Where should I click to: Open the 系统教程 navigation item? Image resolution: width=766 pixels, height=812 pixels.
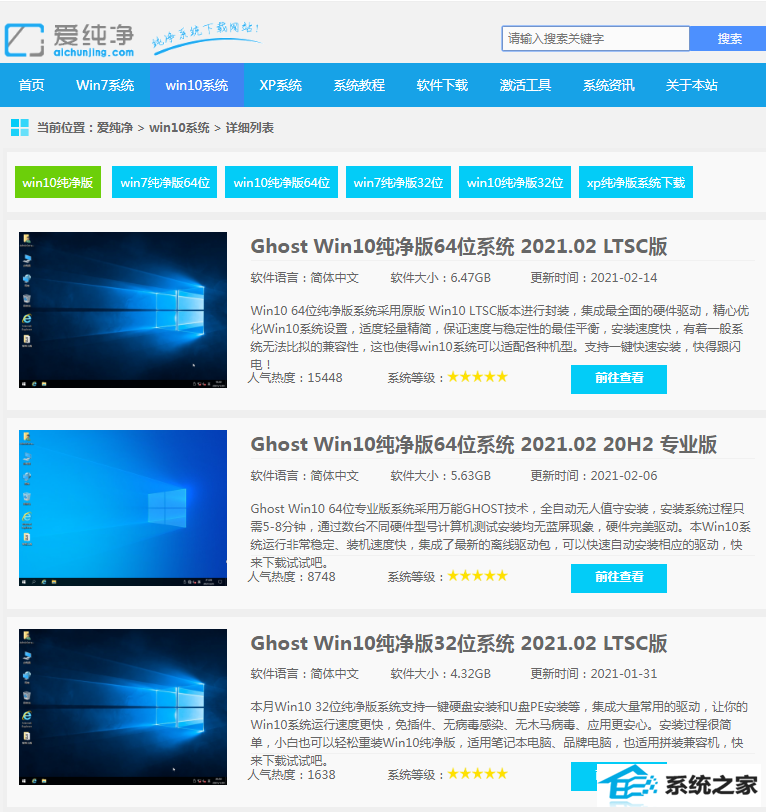point(359,85)
